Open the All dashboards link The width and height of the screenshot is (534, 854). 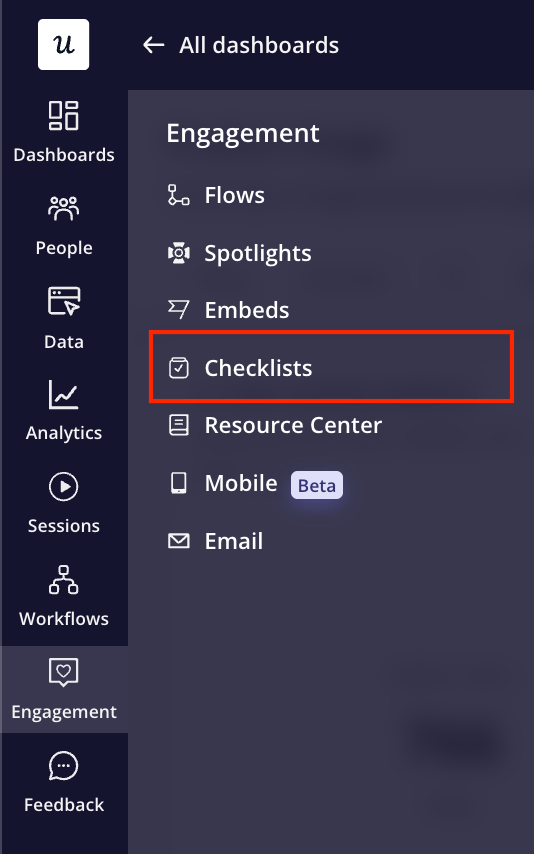pyautogui.click(x=259, y=45)
